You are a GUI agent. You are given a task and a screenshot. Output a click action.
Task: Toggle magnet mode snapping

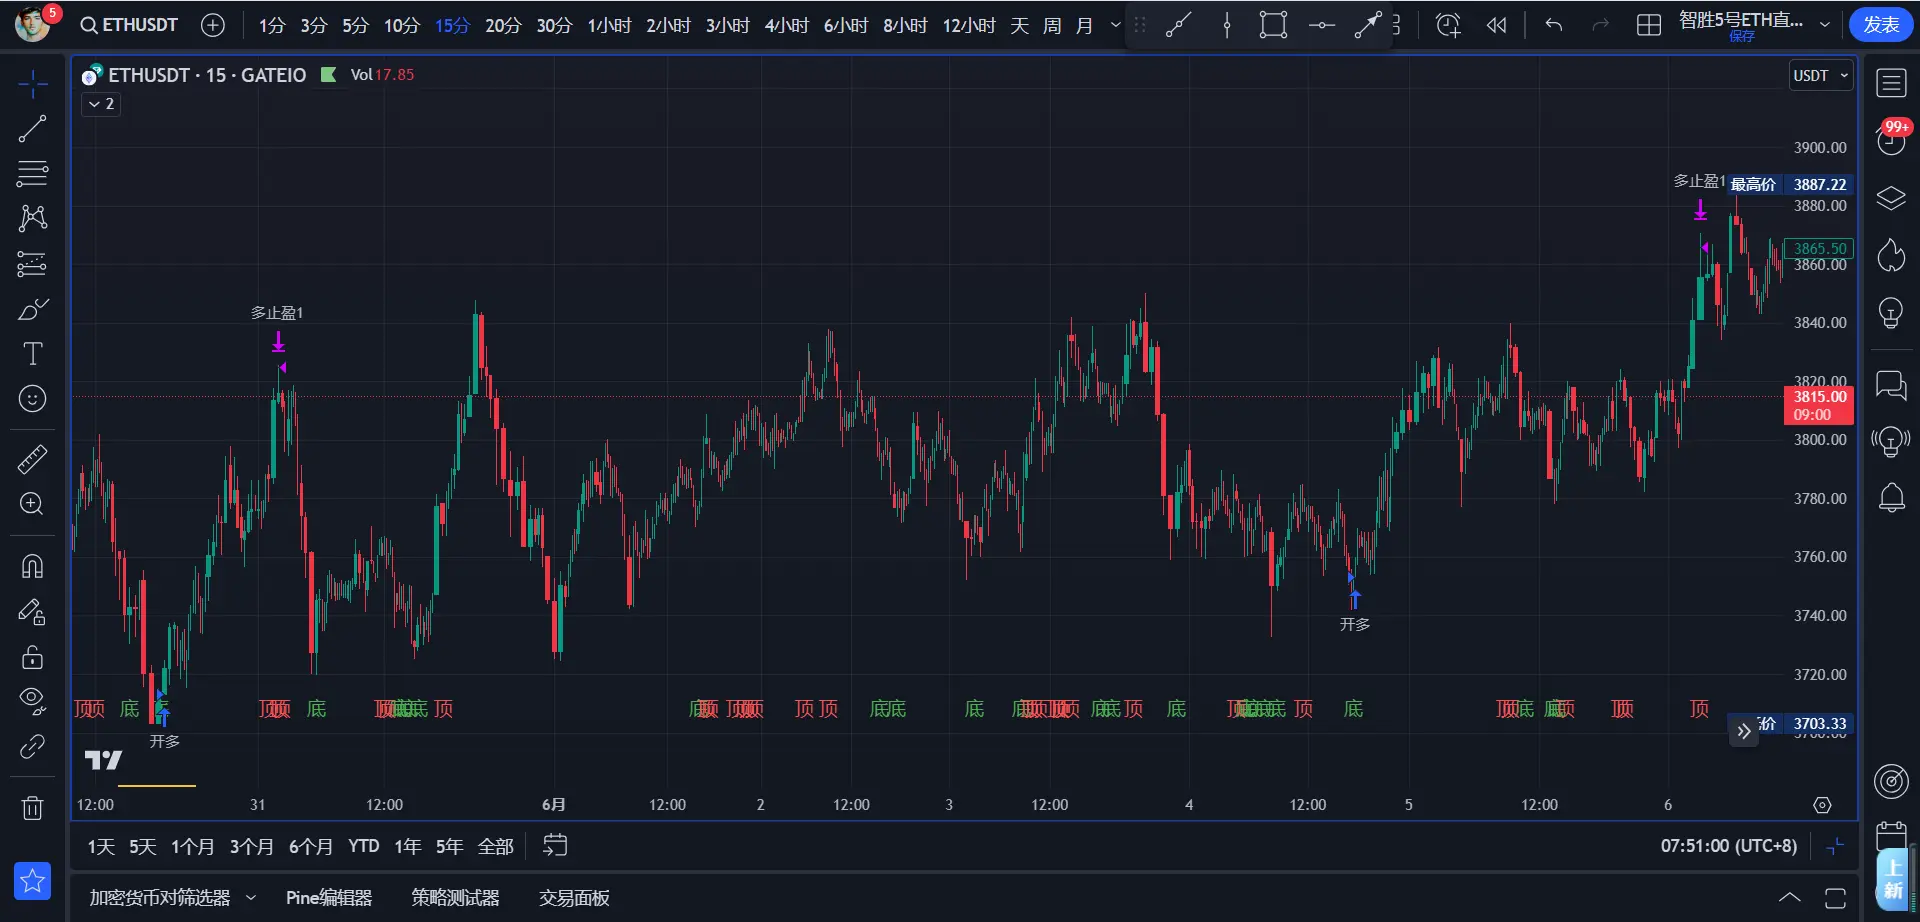click(x=33, y=566)
